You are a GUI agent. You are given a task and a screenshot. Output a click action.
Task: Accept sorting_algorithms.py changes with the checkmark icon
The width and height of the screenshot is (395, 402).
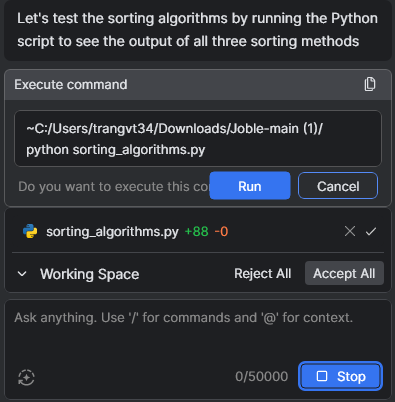371,231
